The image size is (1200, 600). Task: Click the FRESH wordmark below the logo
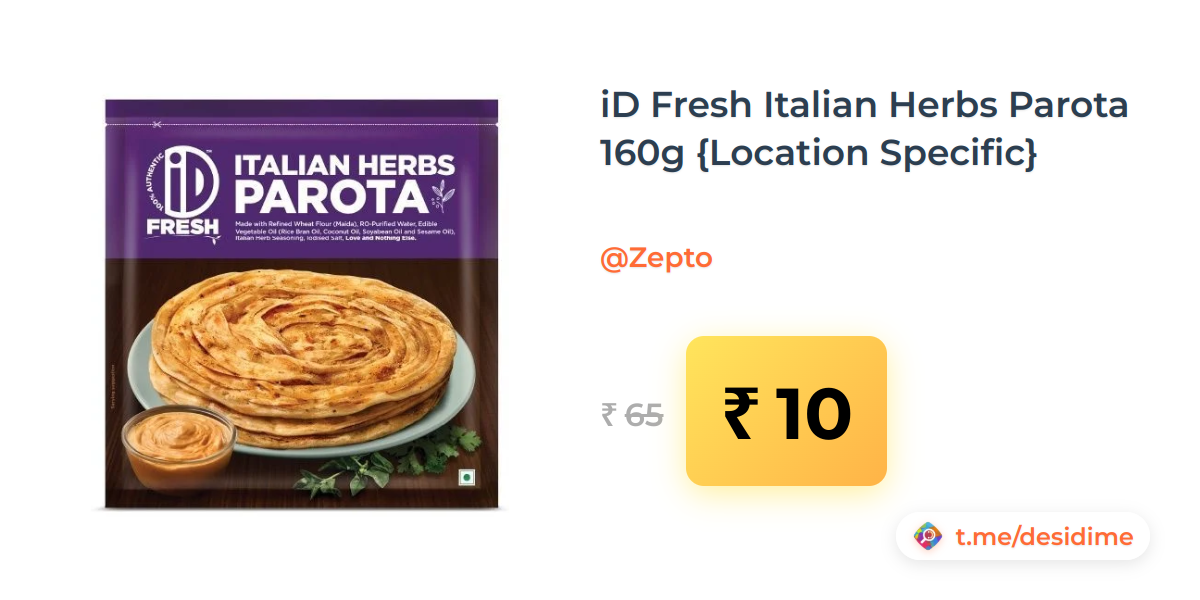(x=182, y=227)
